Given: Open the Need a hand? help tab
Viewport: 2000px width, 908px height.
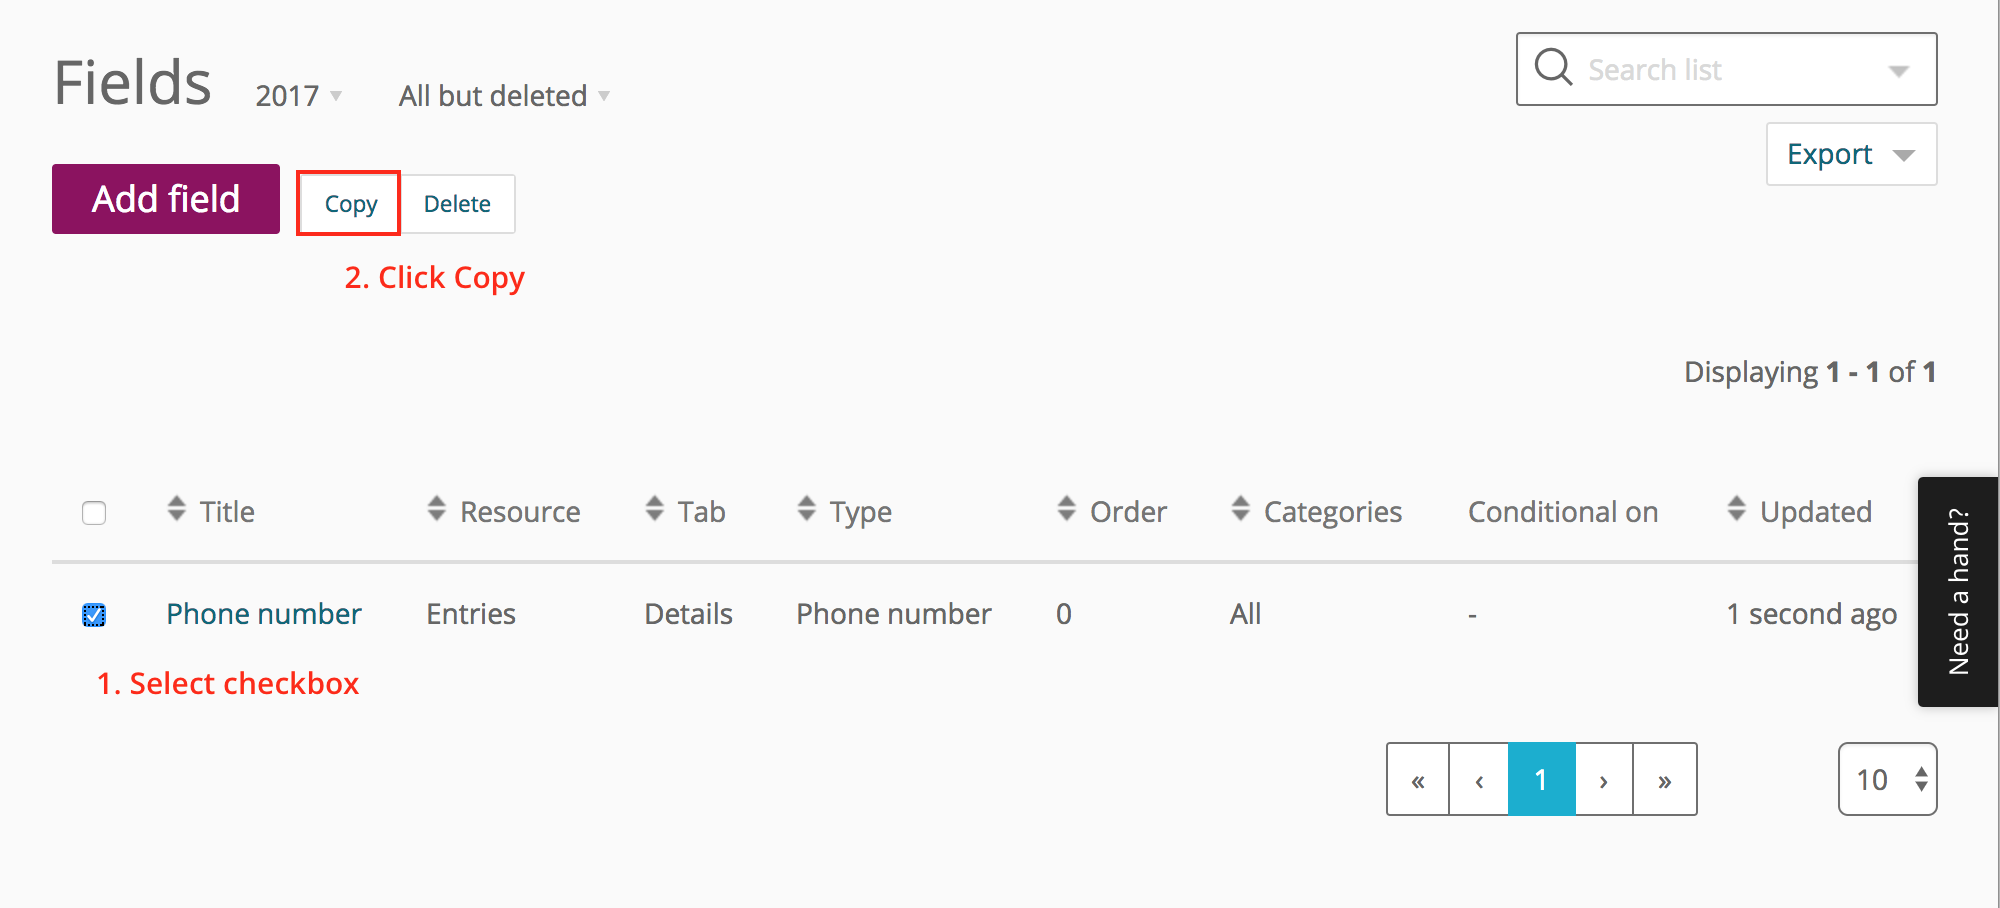Looking at the screenshot, I should [1958, 592].
